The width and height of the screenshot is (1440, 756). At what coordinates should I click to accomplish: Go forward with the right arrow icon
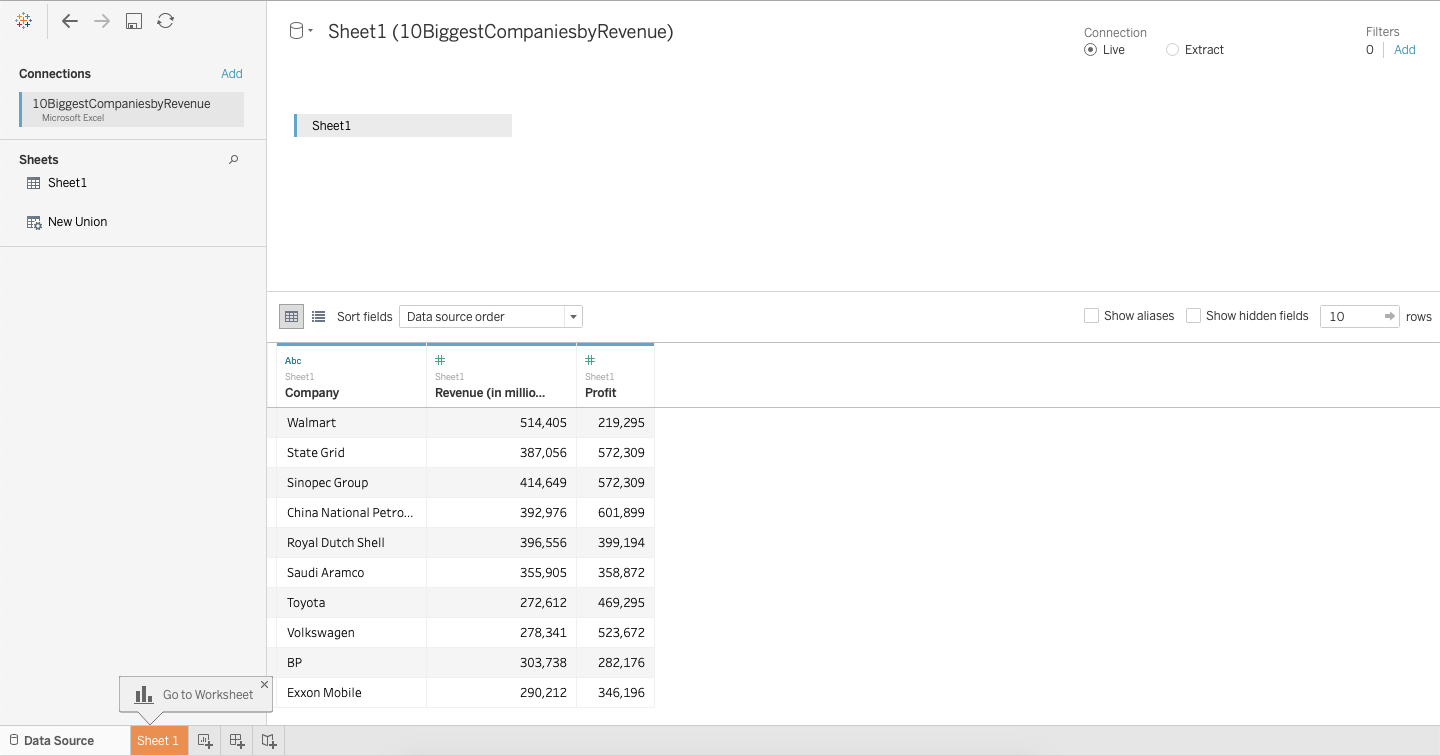point(101,20)
